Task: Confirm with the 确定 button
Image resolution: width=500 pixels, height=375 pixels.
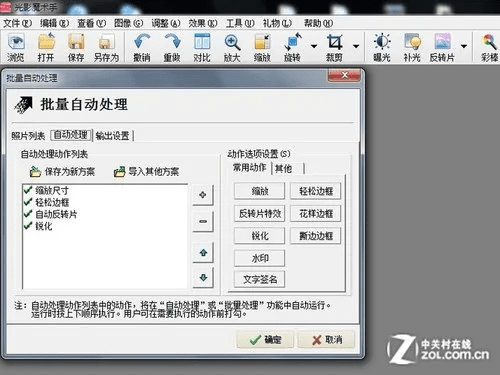Action: coord(265,340)
